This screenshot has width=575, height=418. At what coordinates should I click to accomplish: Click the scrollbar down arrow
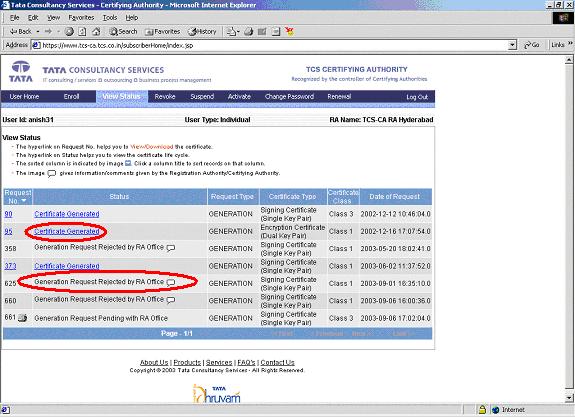click(x=569, y=397)
